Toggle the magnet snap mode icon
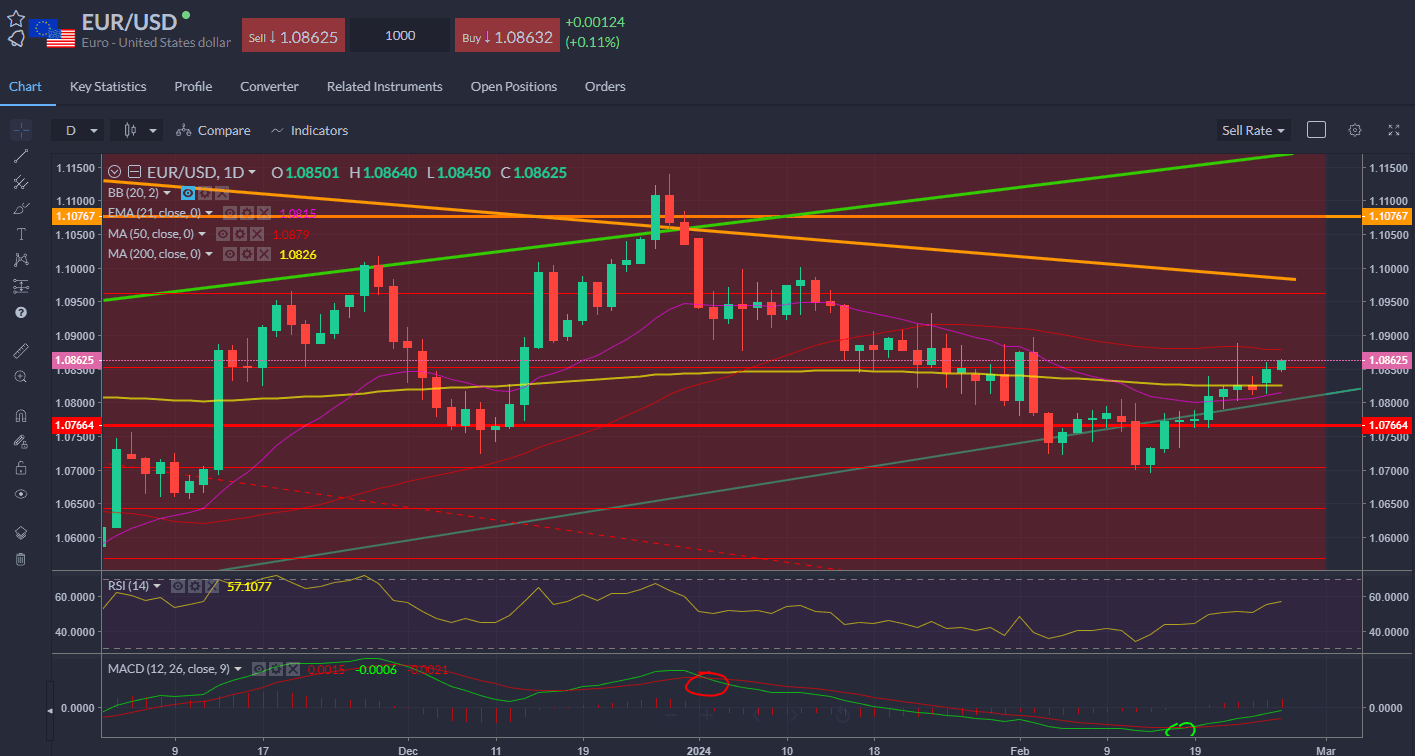Viewport: 1415px width, 756px height. [x=21, y=416]
